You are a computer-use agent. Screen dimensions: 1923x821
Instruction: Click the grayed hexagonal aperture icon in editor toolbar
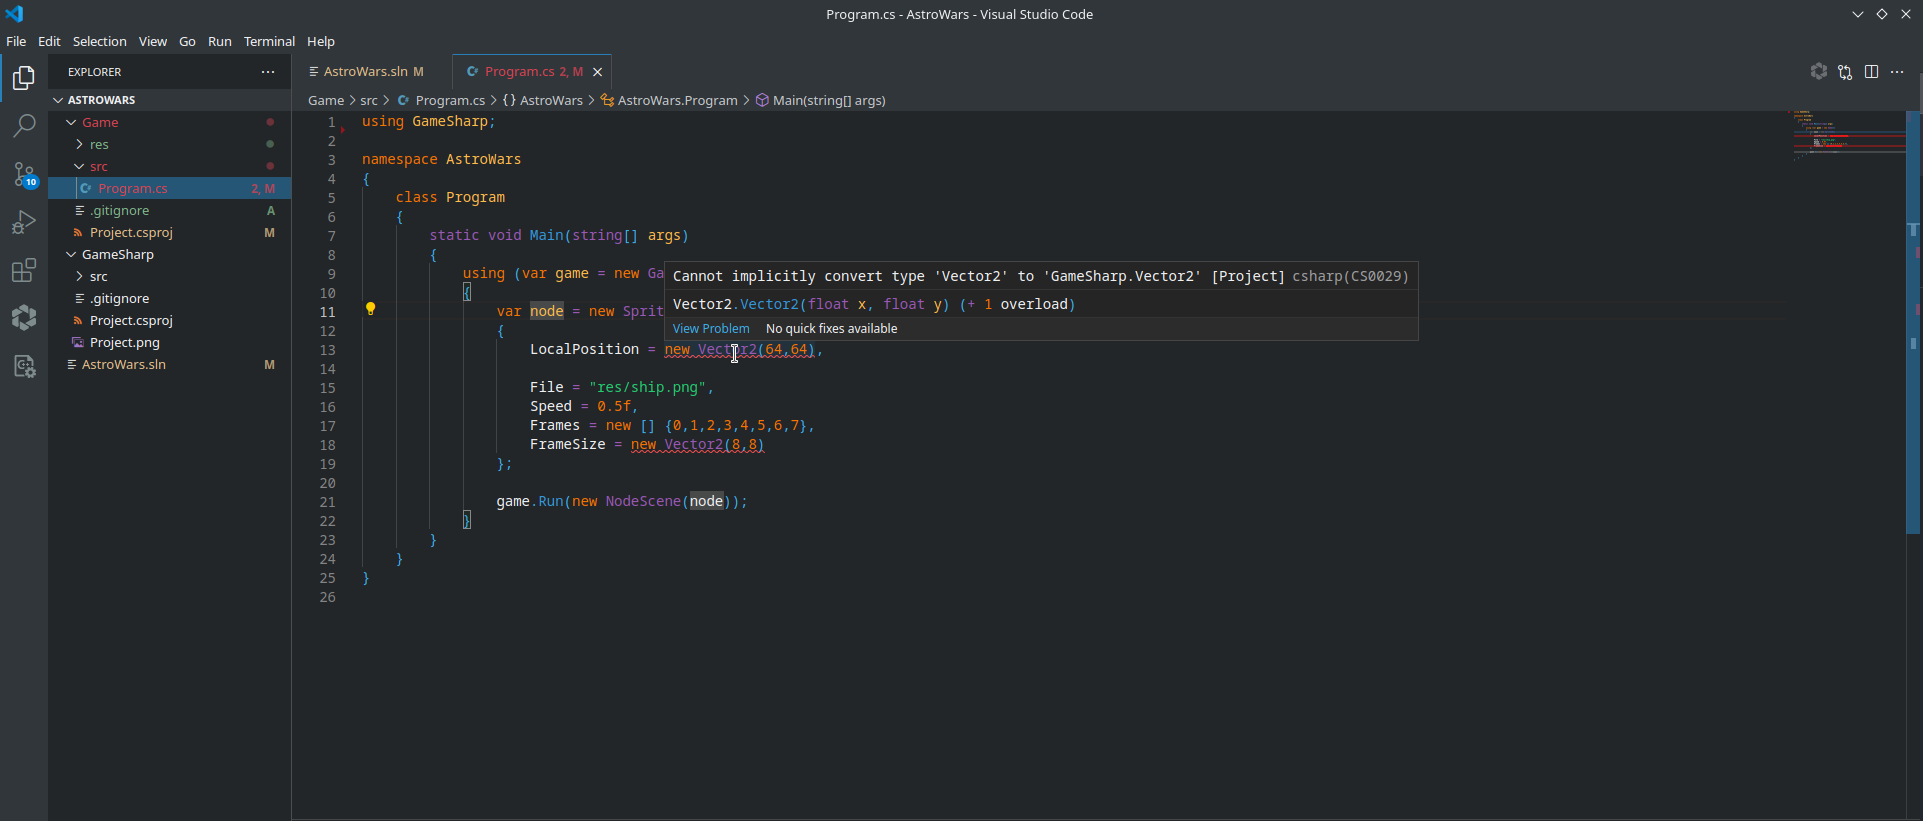(x=1819, y=72)
